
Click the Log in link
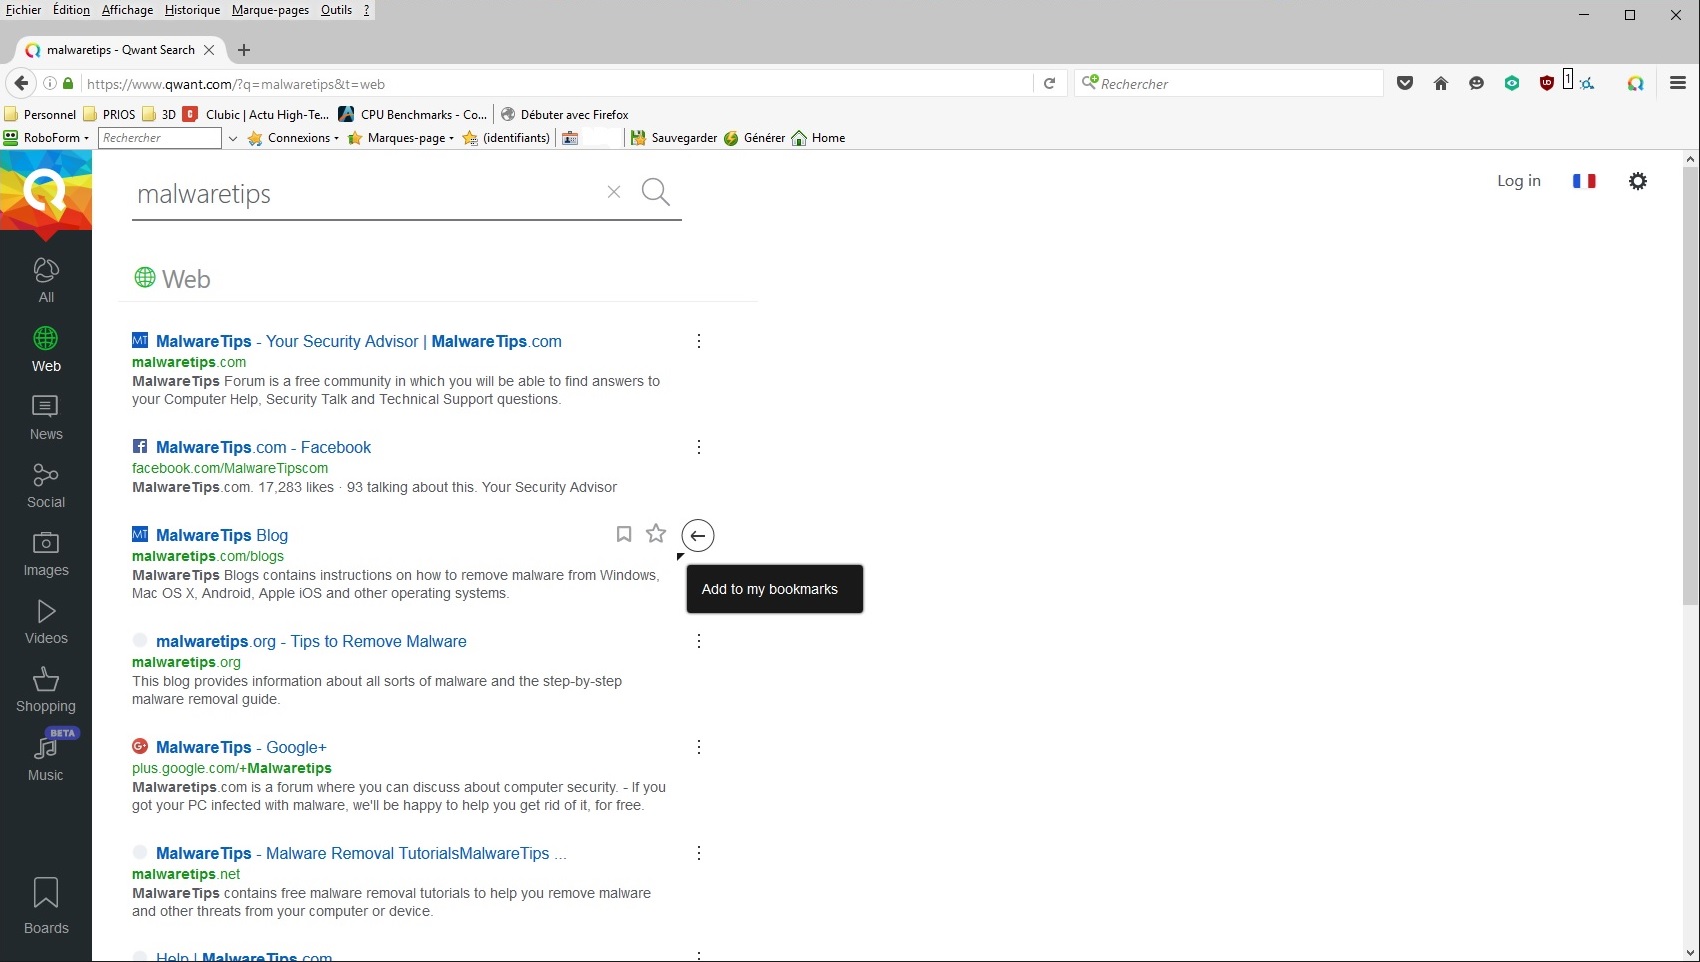pos(1519,181)
